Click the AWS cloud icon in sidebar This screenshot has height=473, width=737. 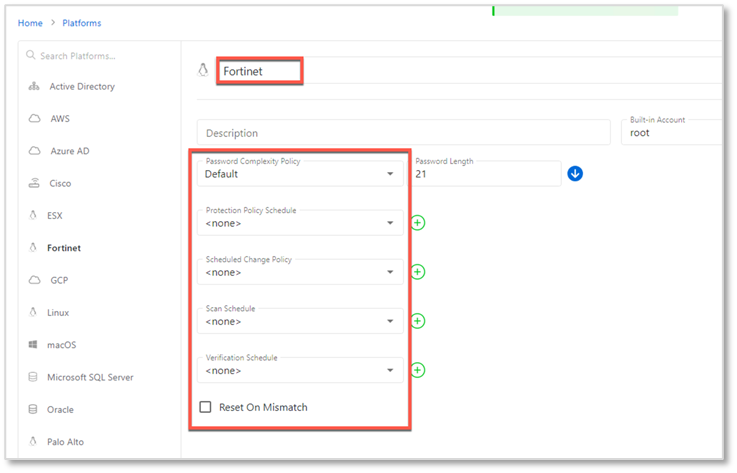click(34, 119)
